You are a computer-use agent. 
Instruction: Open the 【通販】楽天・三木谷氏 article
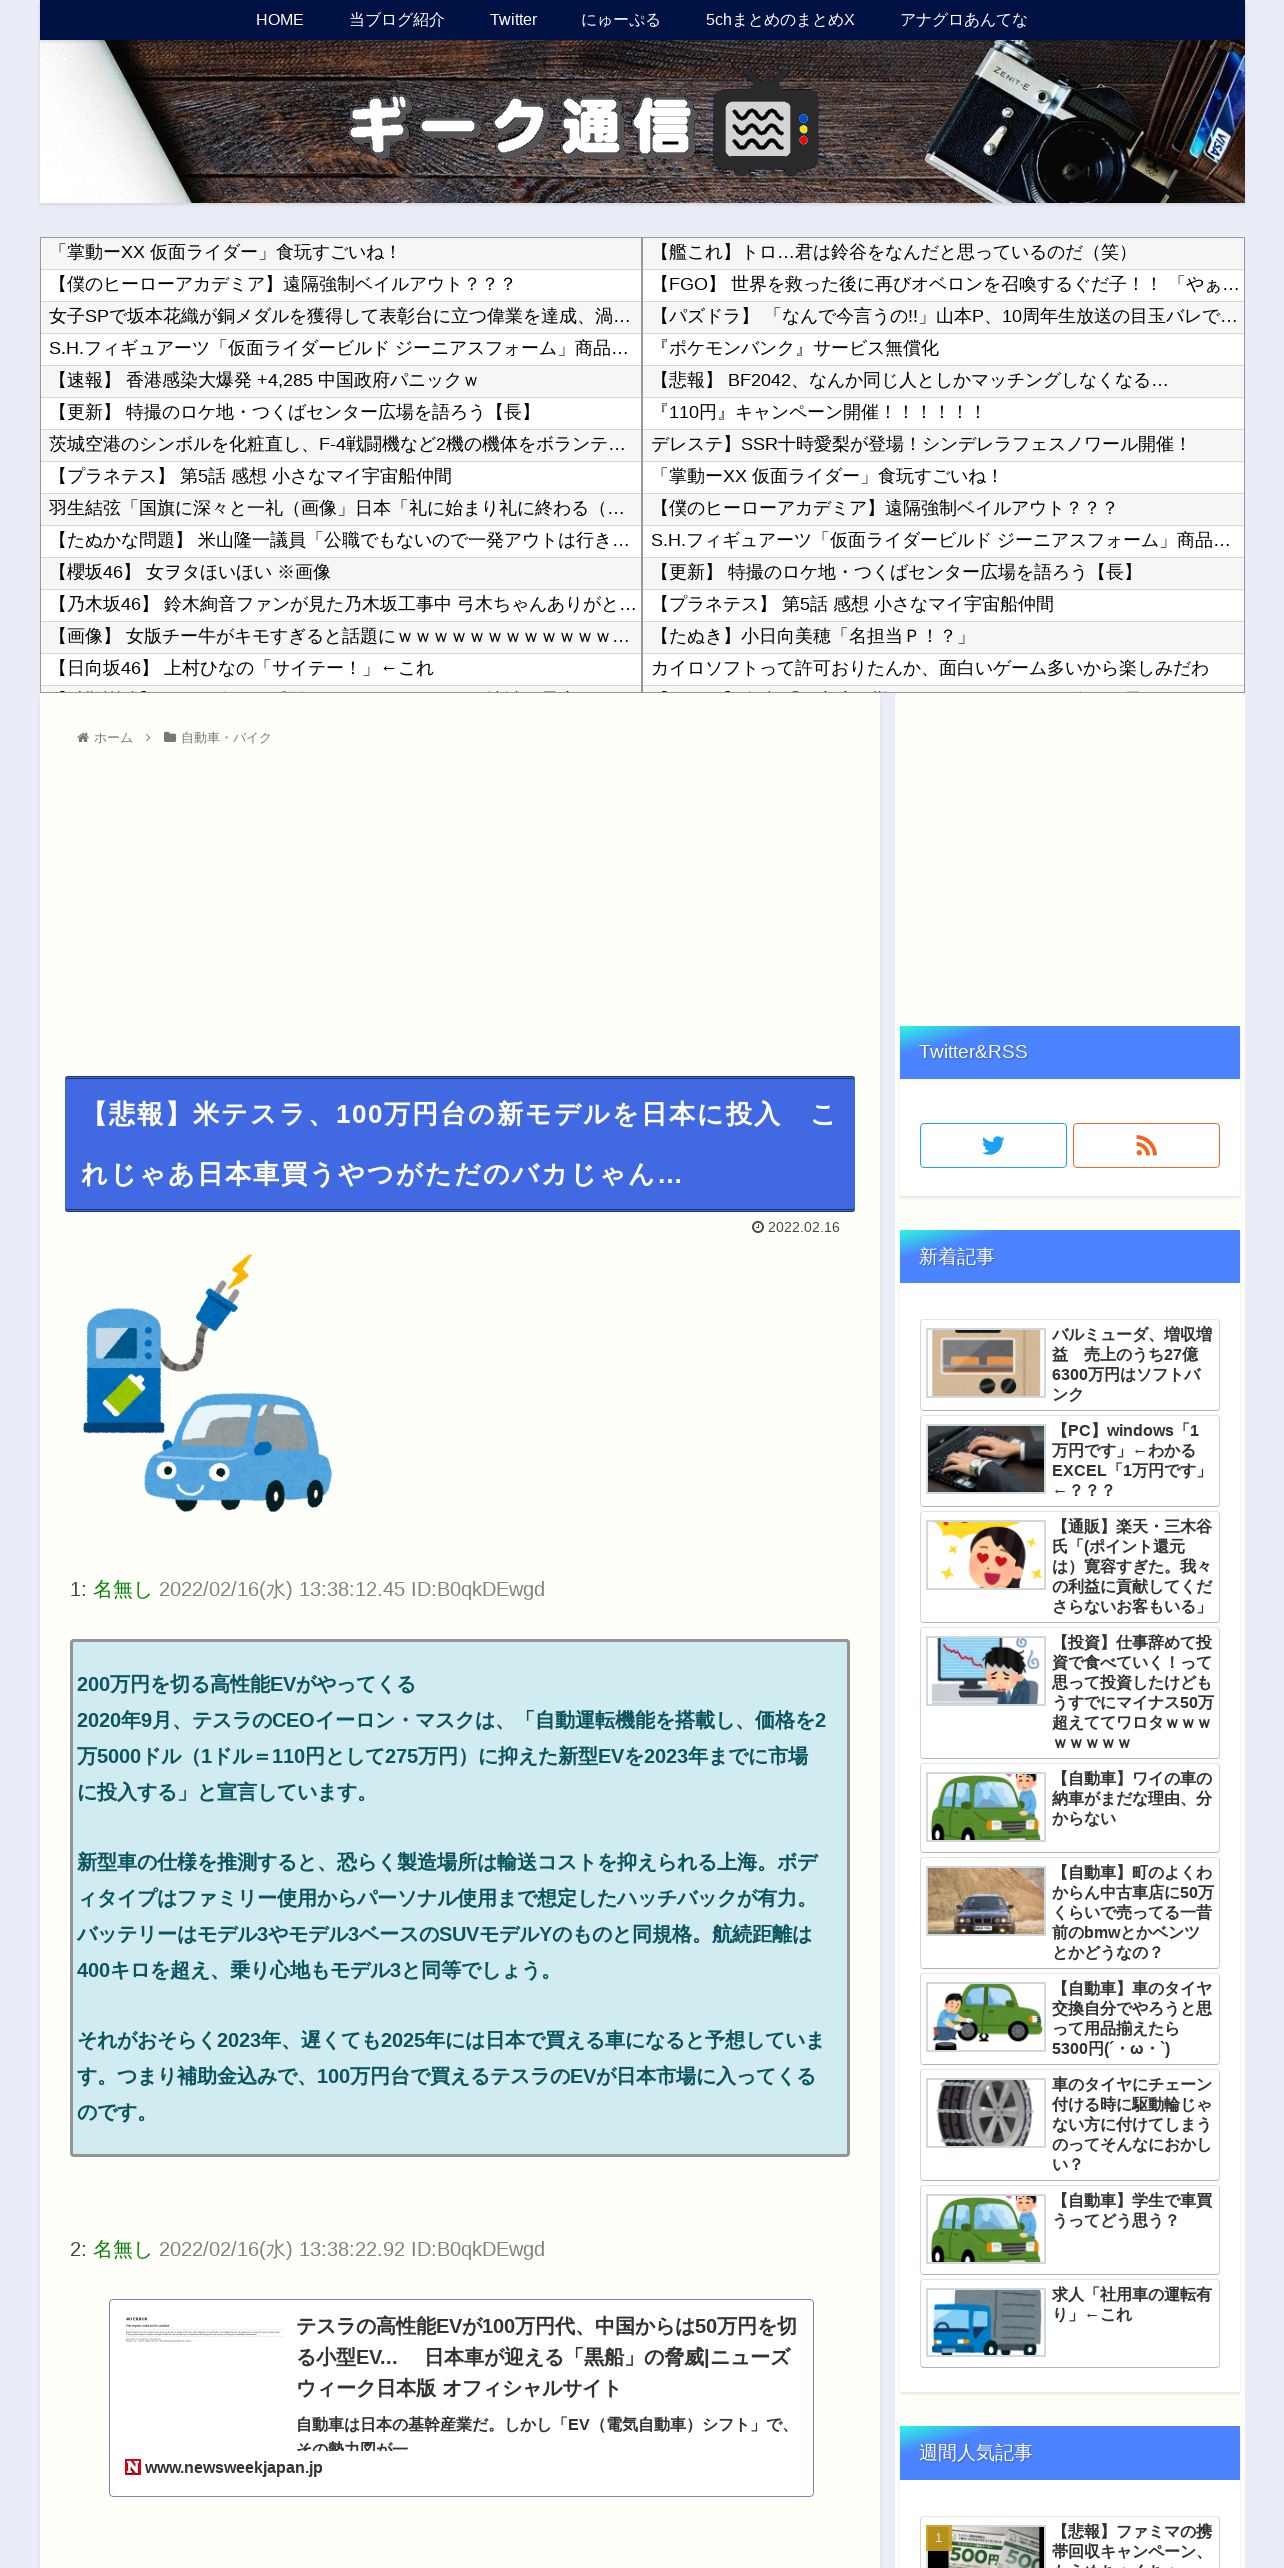pyautogui.click(x=1070, y=1566)
